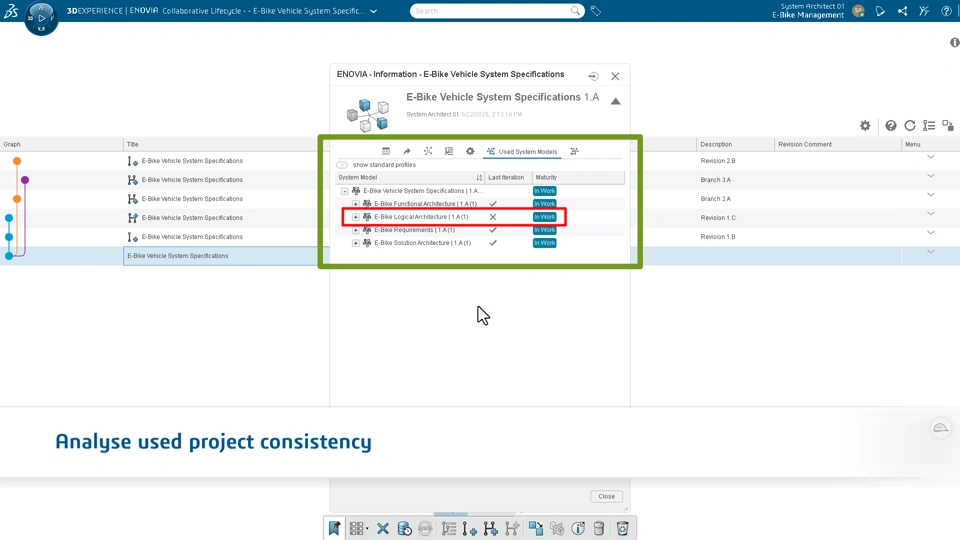Open the fourth dialog tab icon

click(449, 151)
